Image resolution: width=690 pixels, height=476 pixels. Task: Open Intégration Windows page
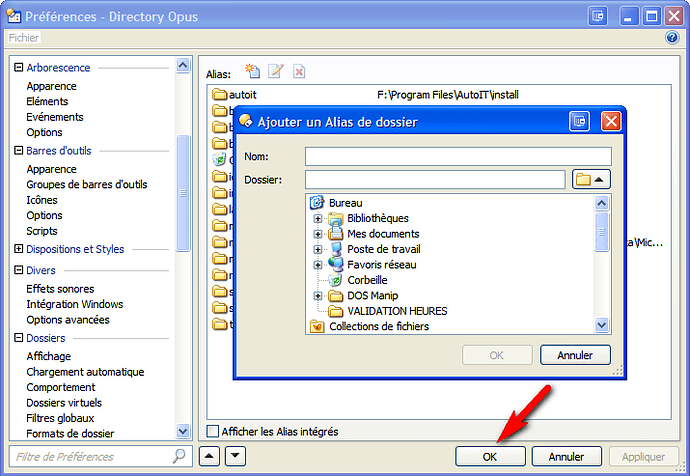74,304
